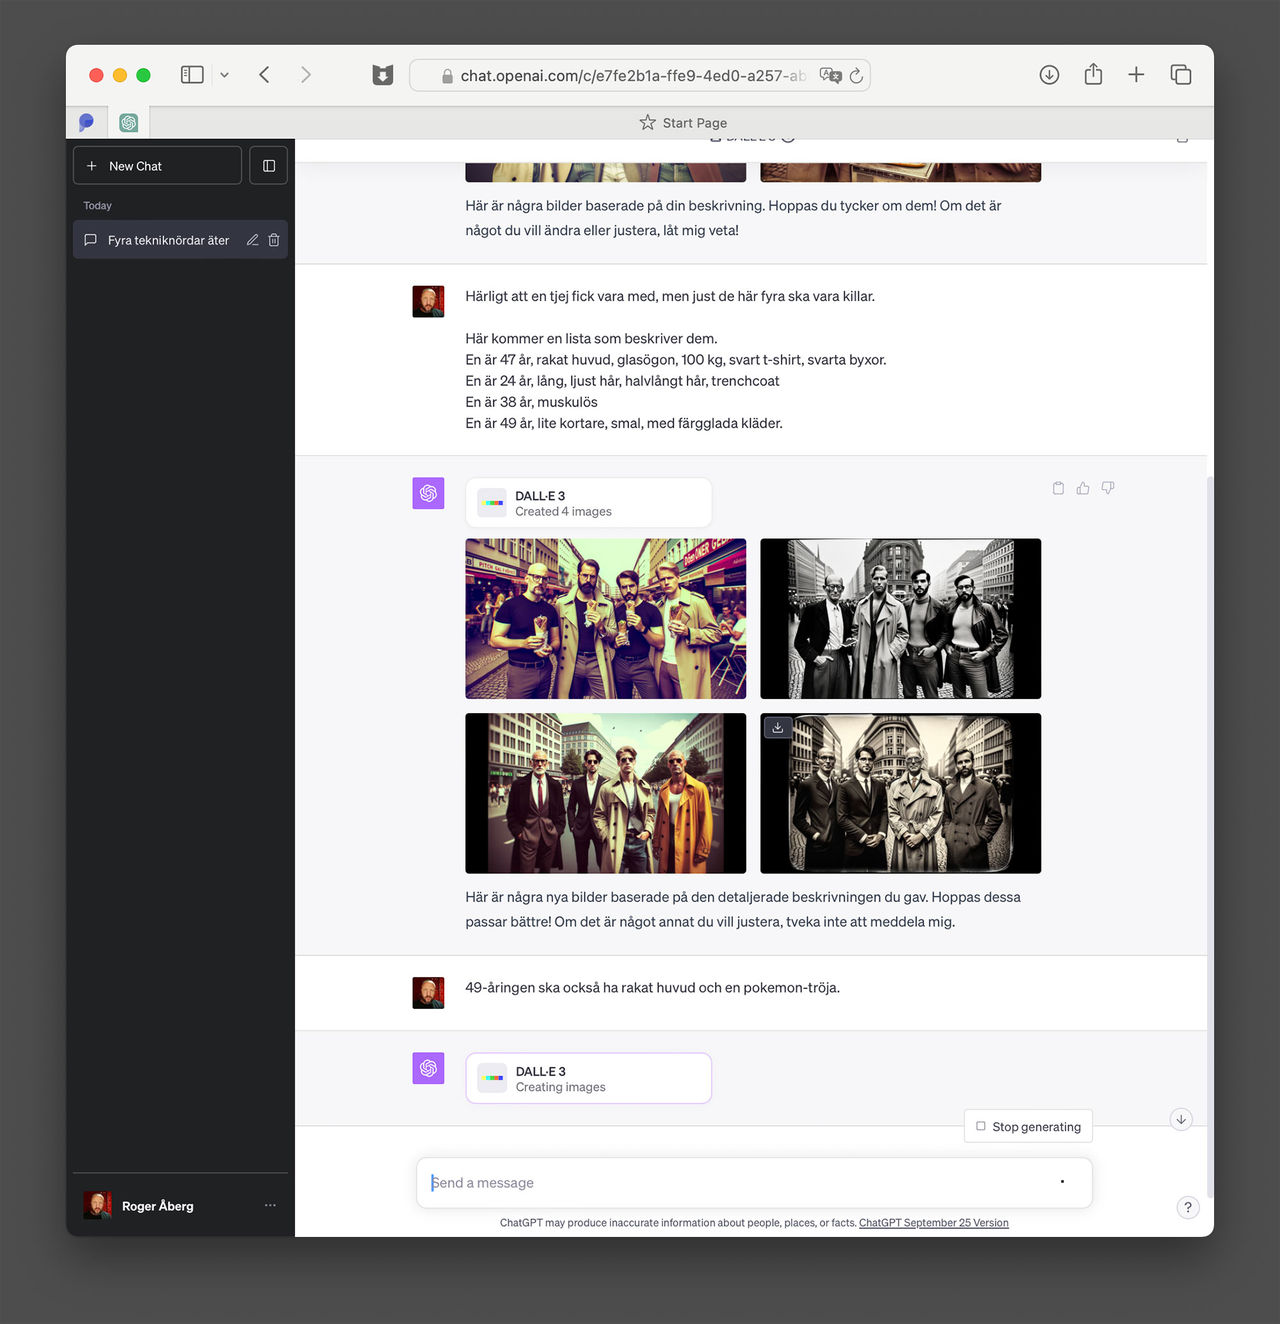Open the colorful street image thumbnail
1280x1324 pixels.
(605, 619)
